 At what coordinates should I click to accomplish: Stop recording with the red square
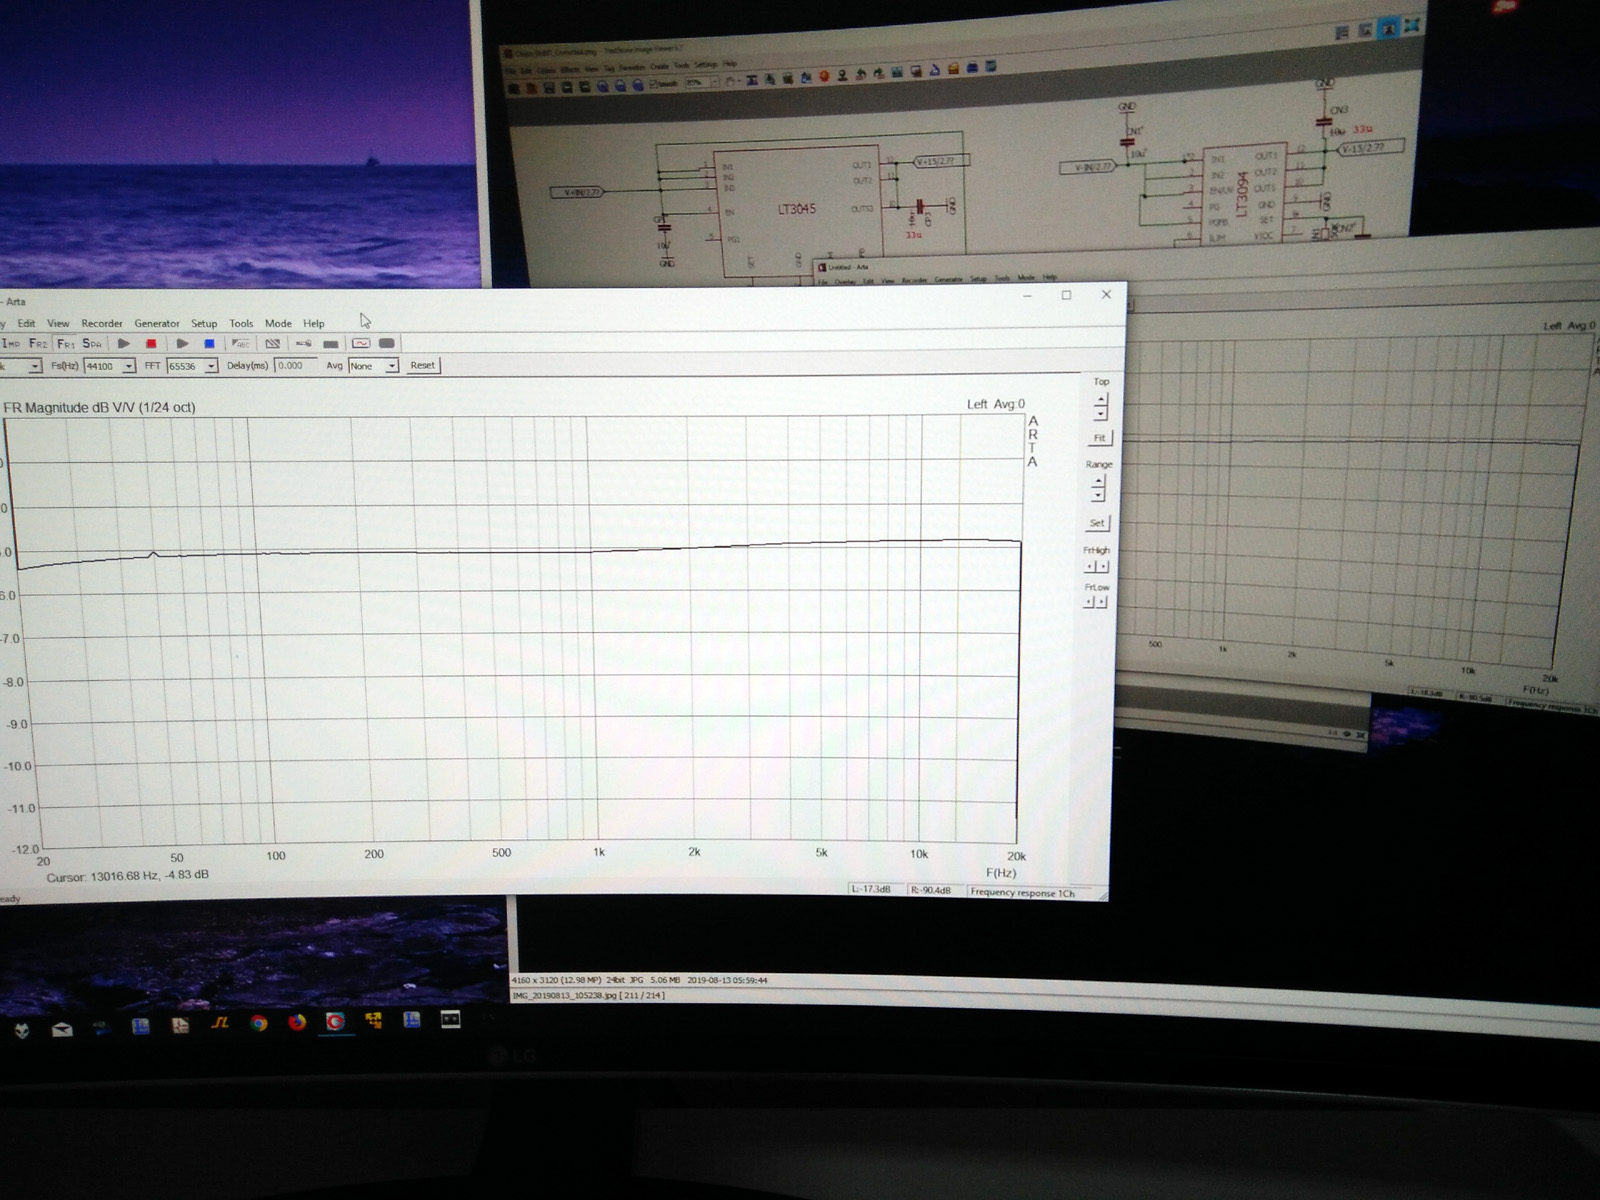pos(152,343)
